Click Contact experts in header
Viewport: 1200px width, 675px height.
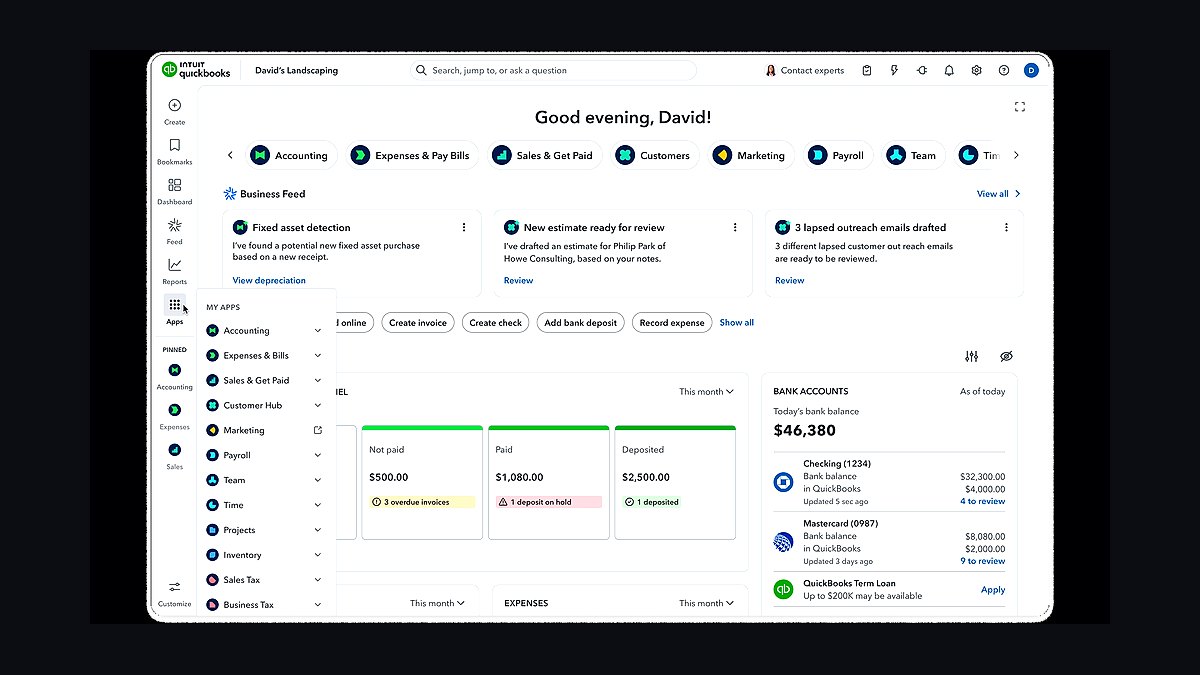click(x=805, y=71)
